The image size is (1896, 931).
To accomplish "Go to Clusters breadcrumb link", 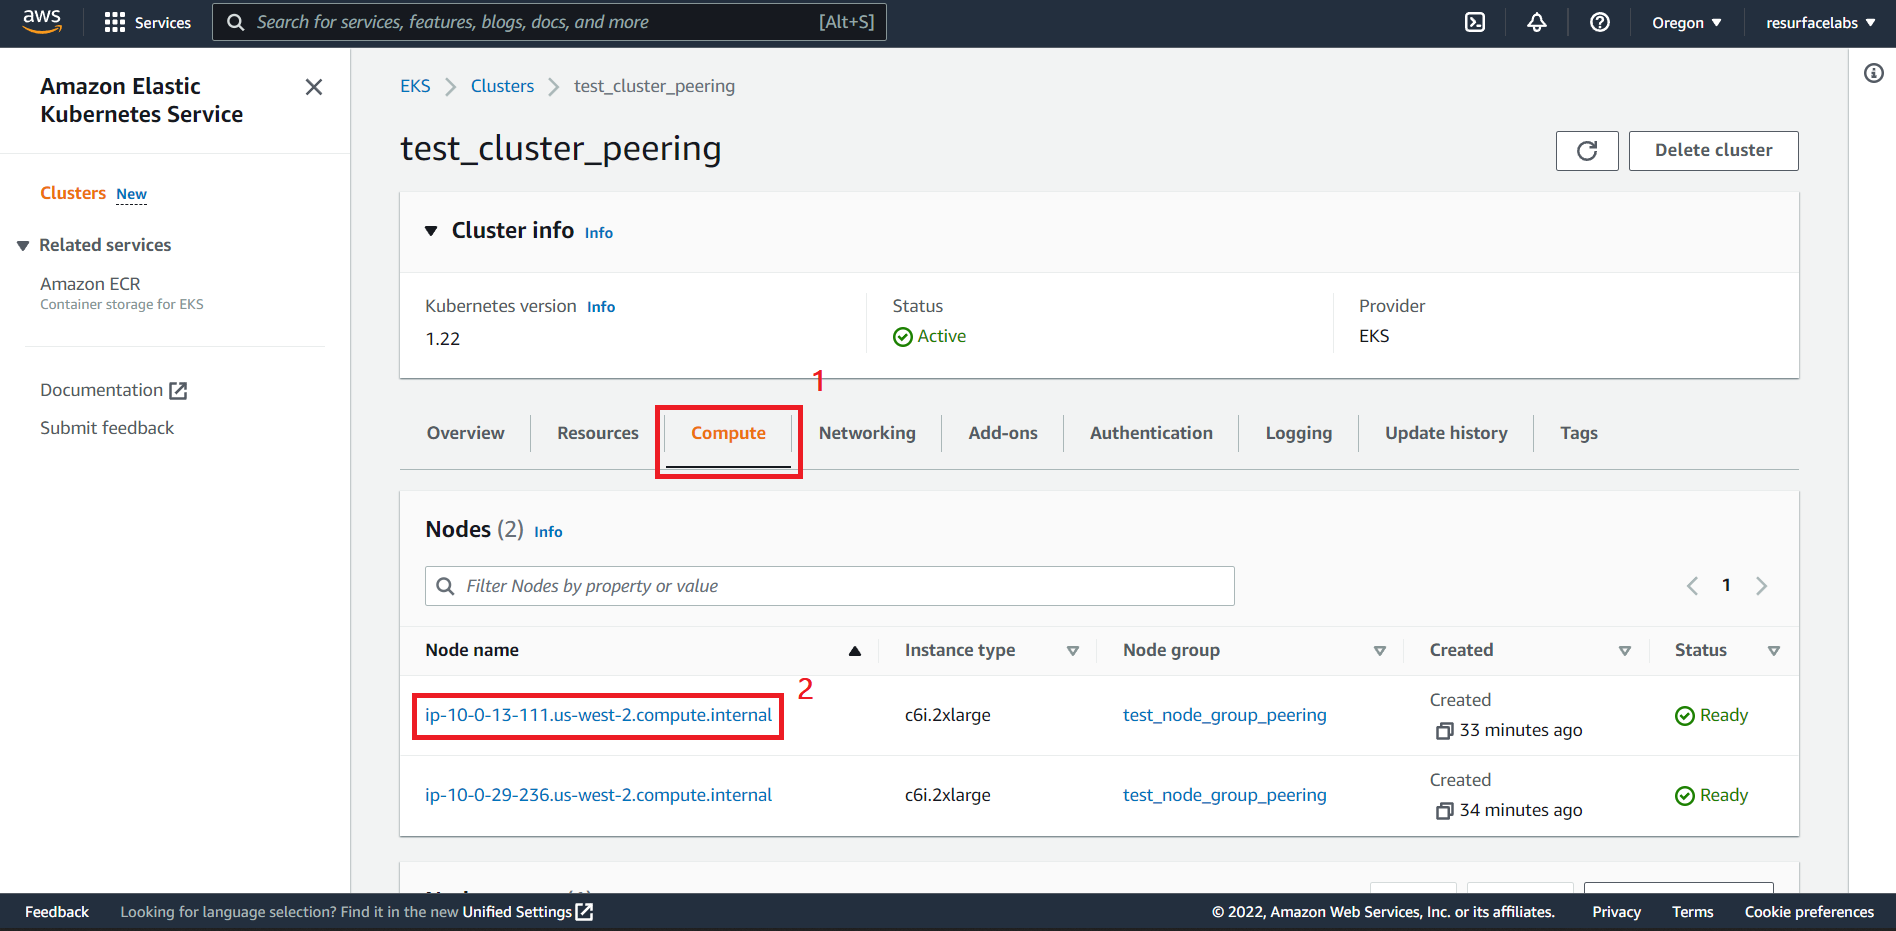I will pyautogui.click(x=502, y=86).
